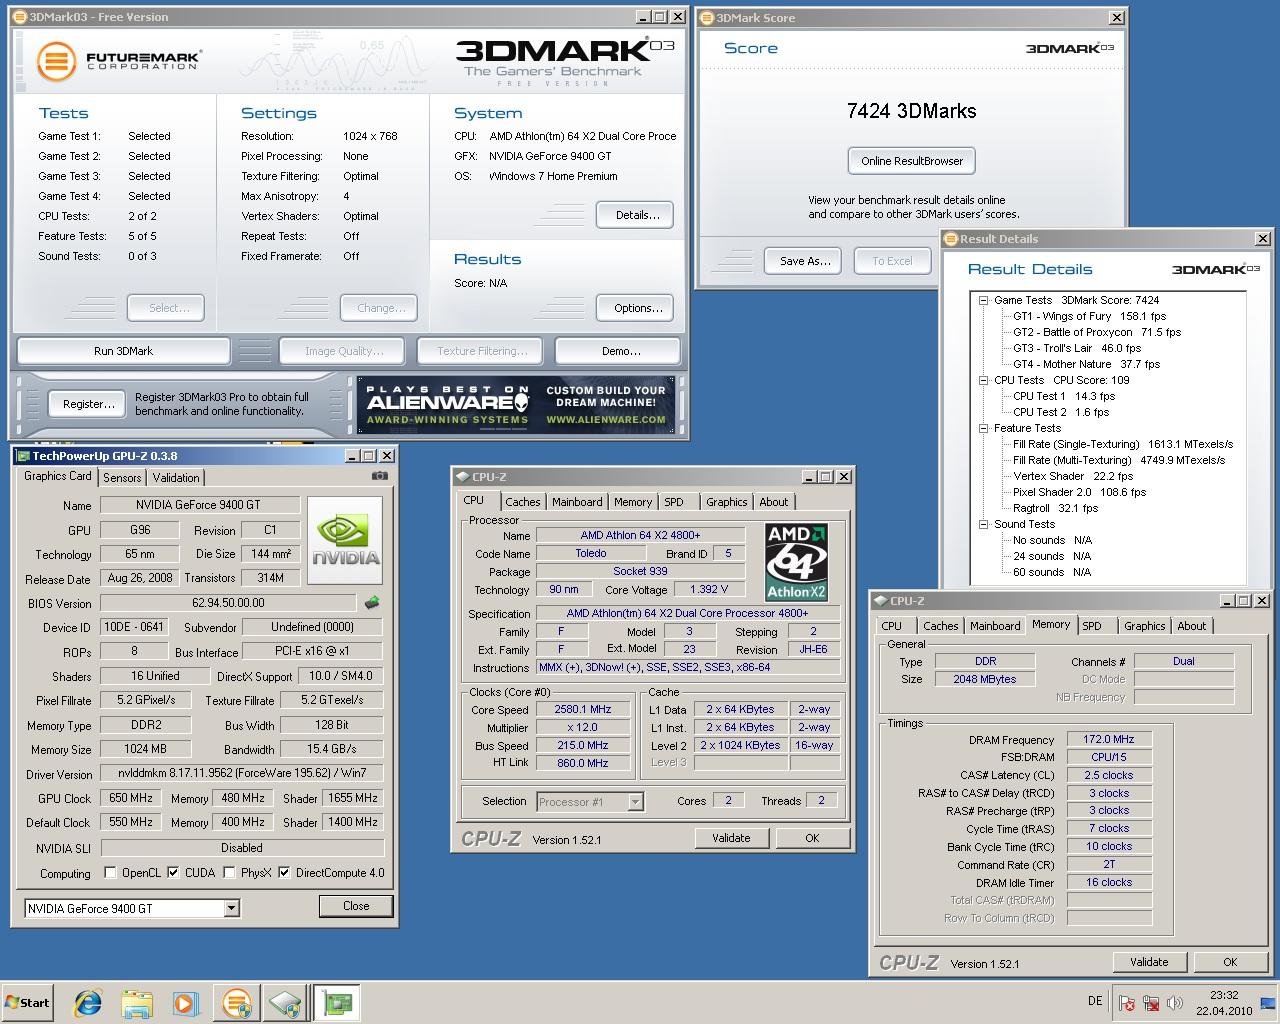Screen dimensions: 1280x1024
Task: Toggle the OpenCL checkbox in GPU-Z
Action: pyautogui.click(x=110, y=872)
